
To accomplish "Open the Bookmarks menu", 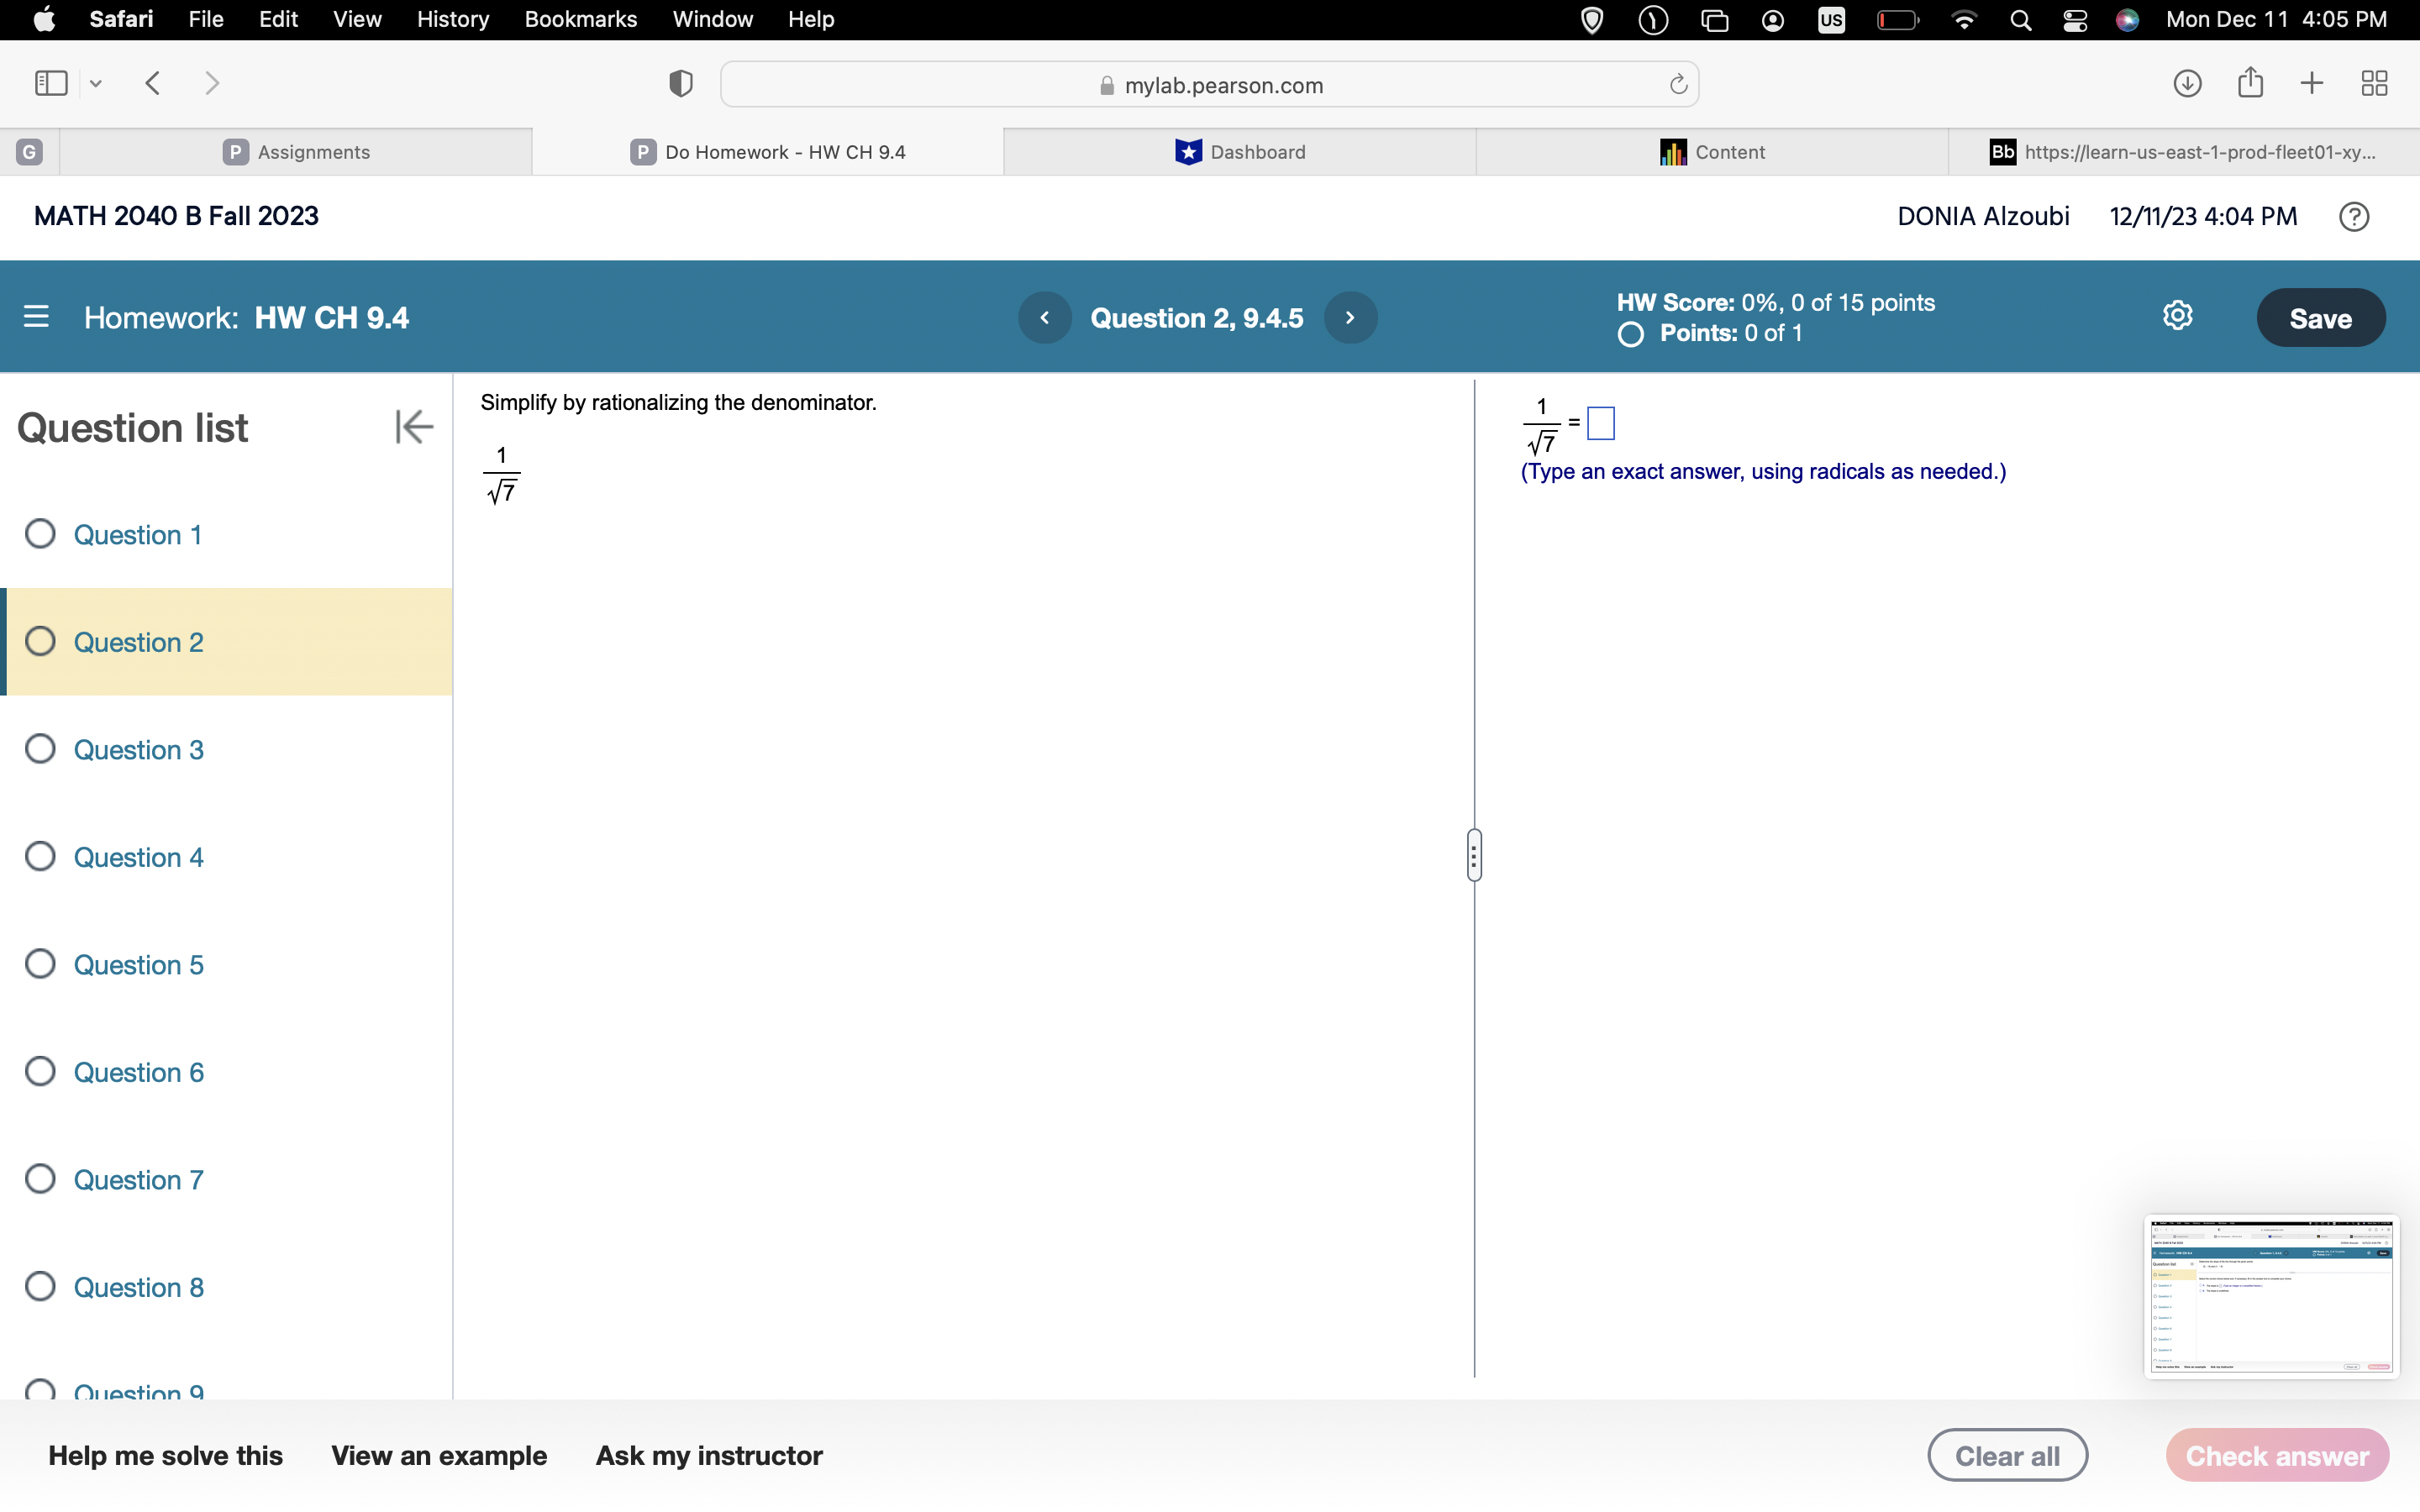I will point(581,19).
